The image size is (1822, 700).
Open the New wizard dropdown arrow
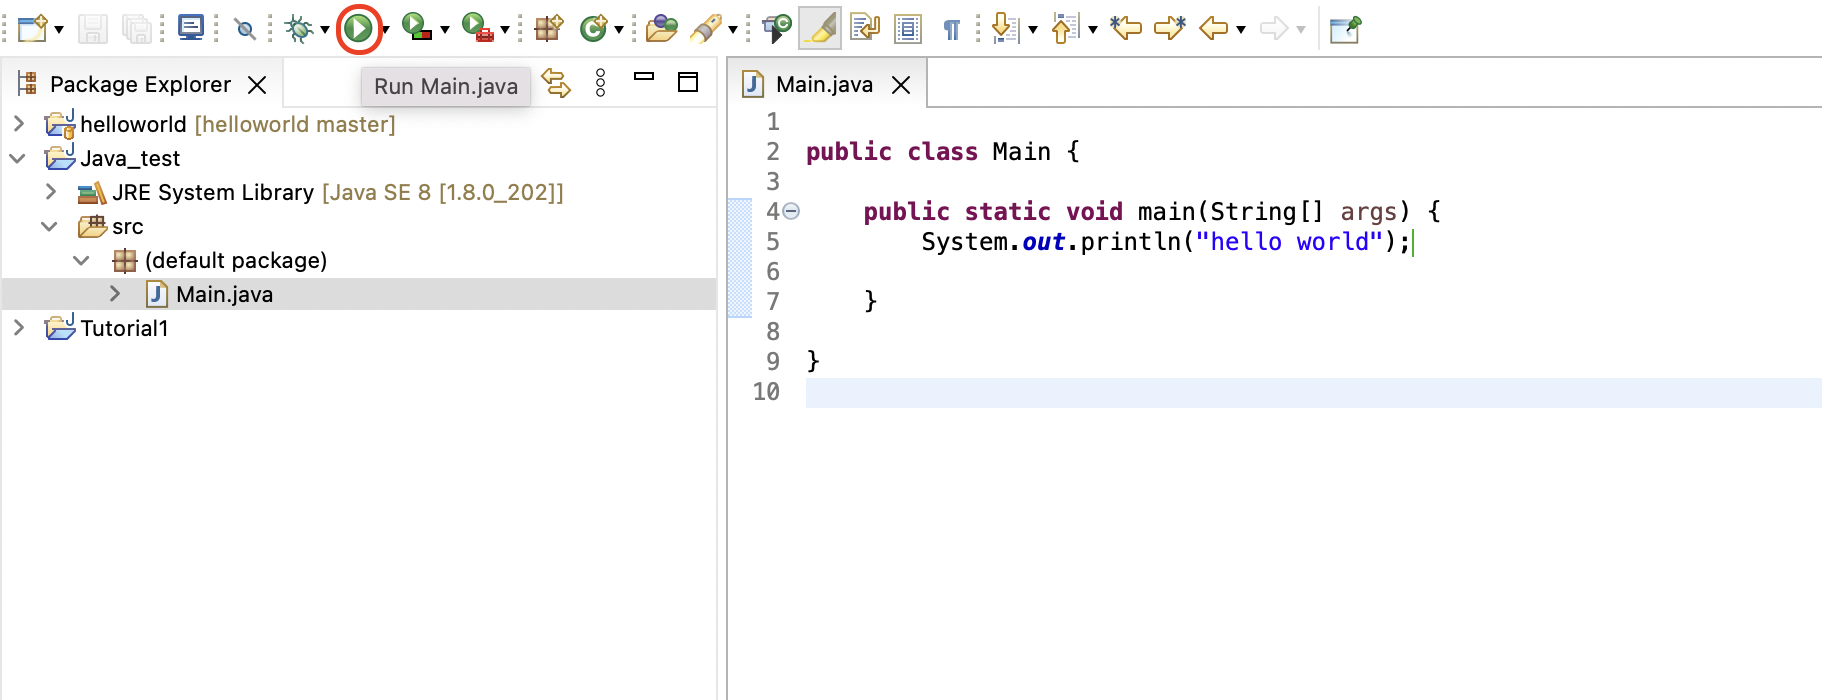pyautogui.click(x=59, y=30)
